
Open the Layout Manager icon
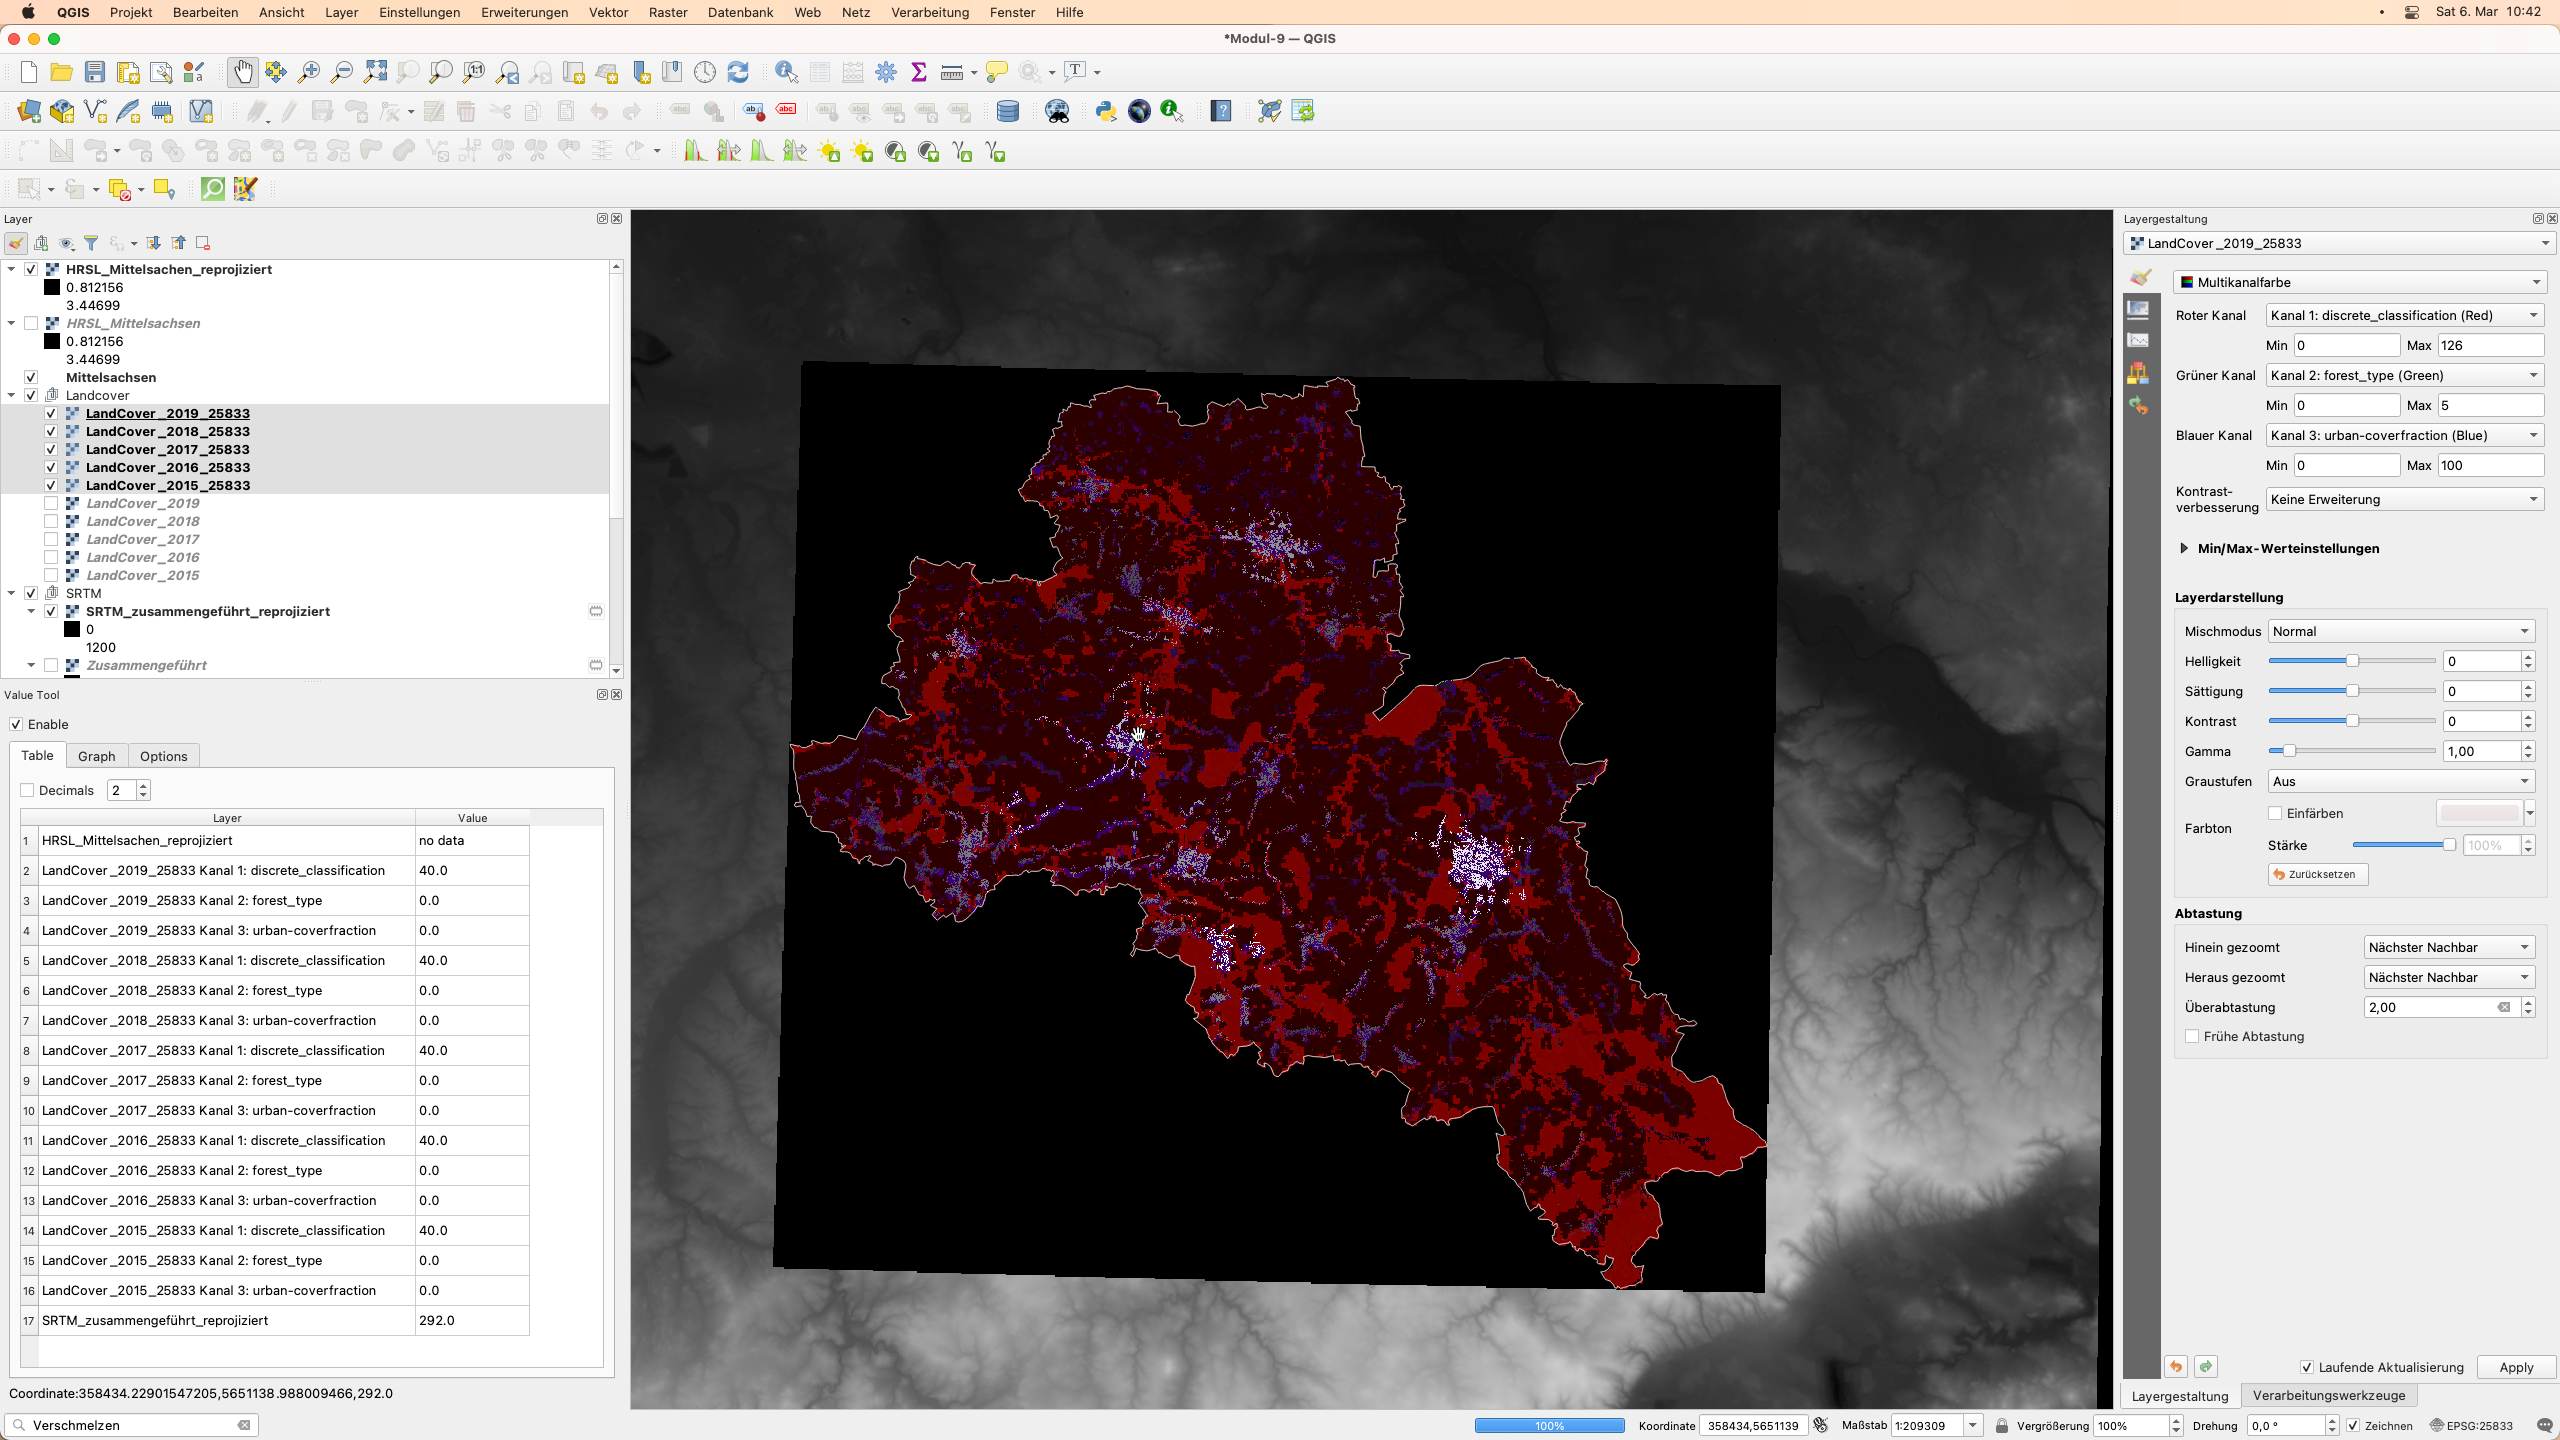(x=161, y=72)
